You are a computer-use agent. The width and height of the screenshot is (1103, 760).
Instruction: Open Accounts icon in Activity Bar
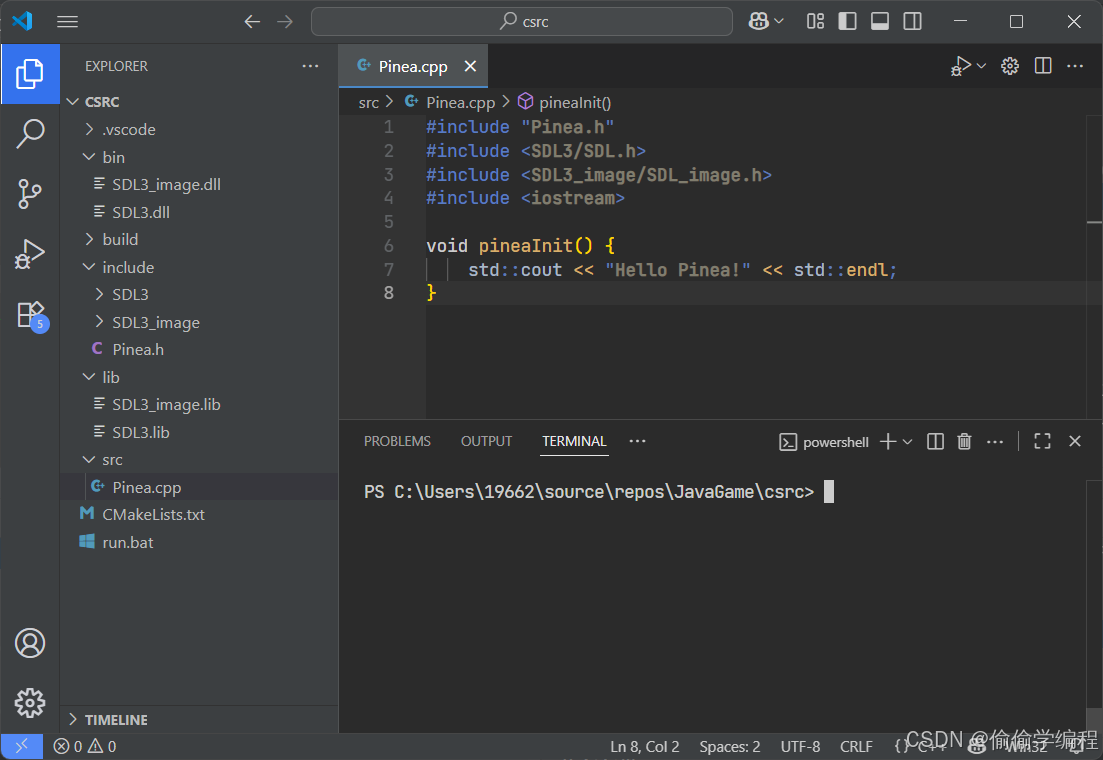(30, 643)
